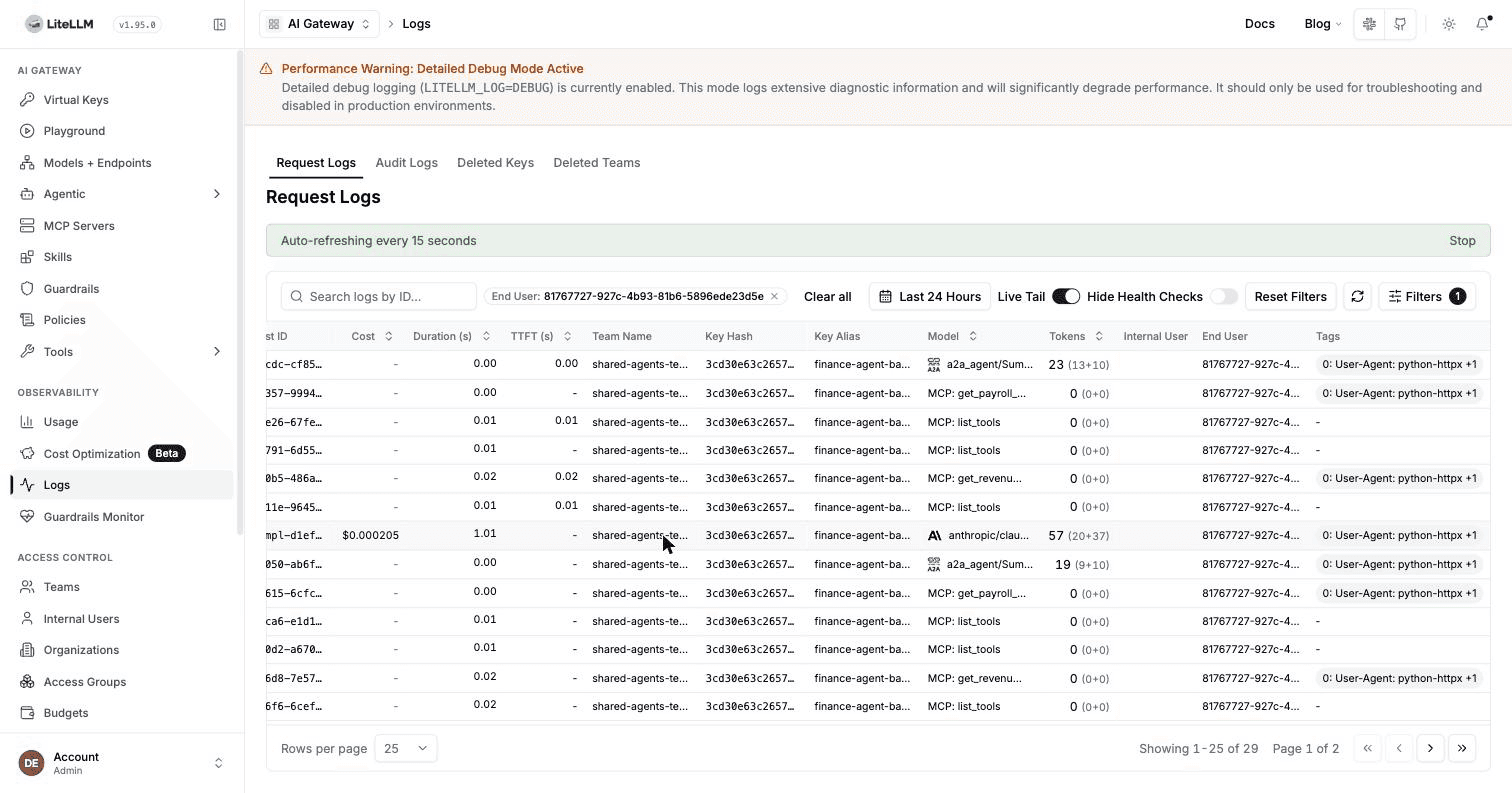Open Blog dropdown menu
This screenshot has width=1512, height=793.
pyautogui.click(x=1322, y=24)
